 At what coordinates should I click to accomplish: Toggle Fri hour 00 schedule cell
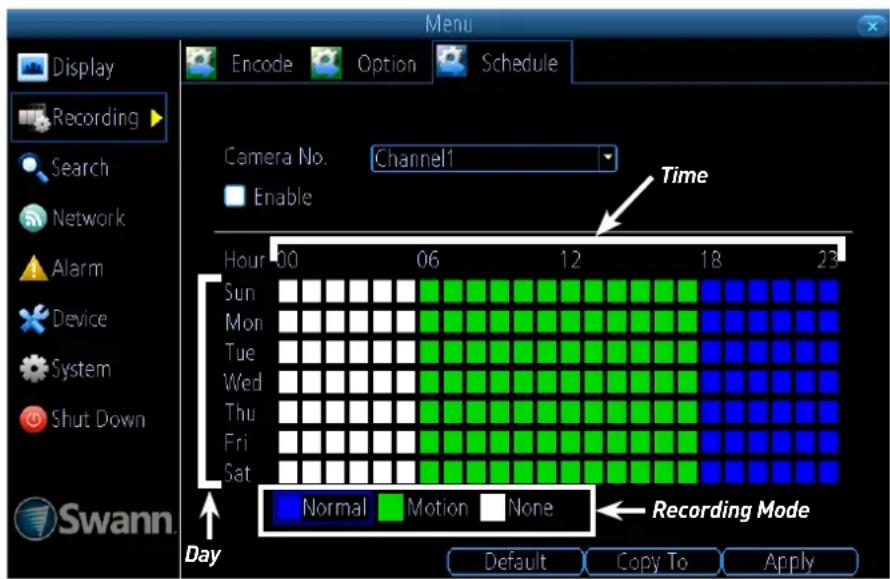(288, 442)
